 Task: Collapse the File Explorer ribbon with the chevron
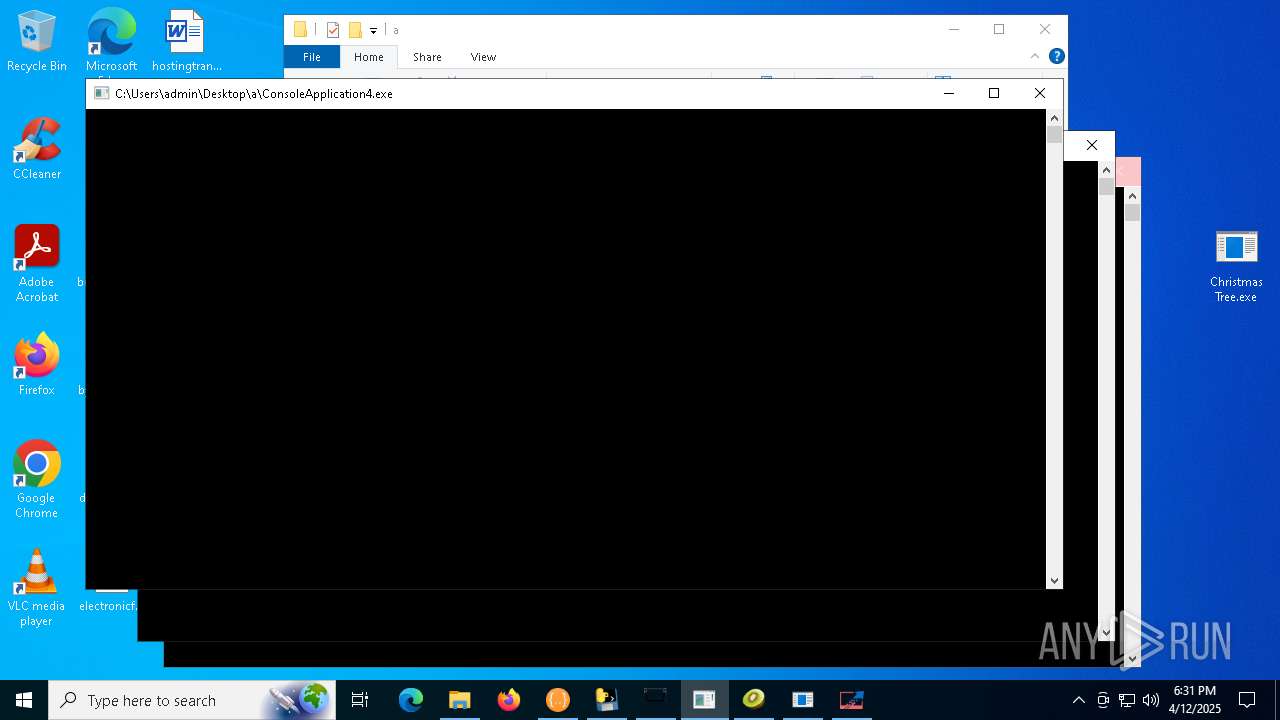point(1035,57)
